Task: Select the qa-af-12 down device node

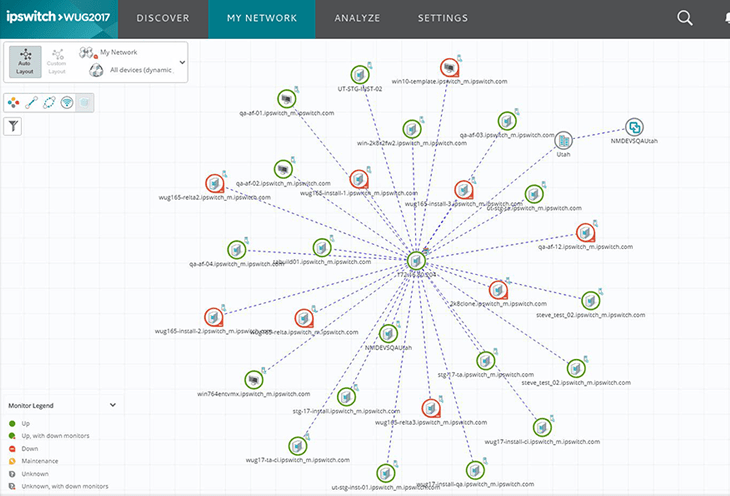Action: click(585, 233)
